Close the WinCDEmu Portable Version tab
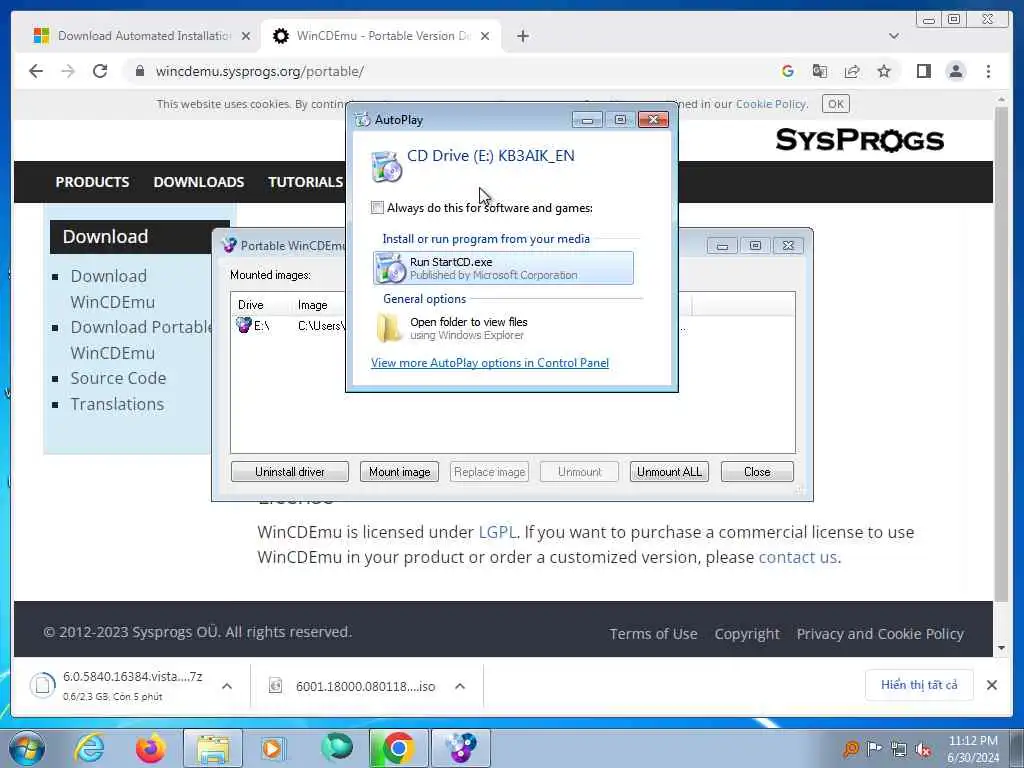This screenshot has width=1024, height=768. (485, 37)
